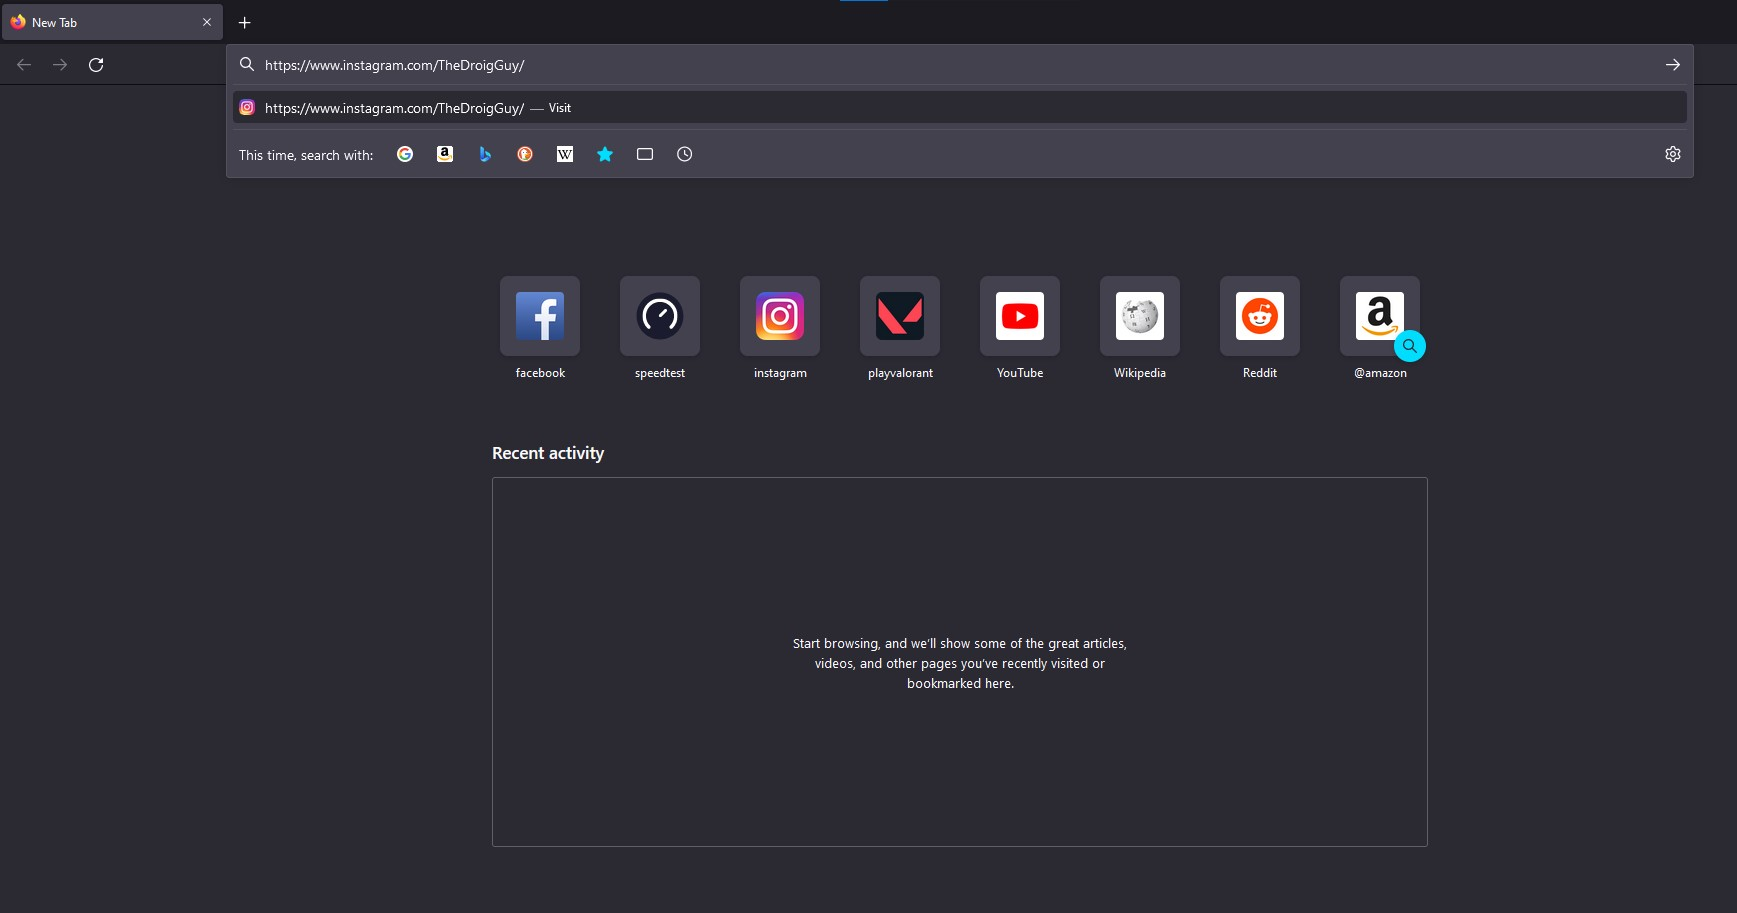The image size is (1737, 913).
Task: Open the speedtest shortcut tile
Action: pyautogui.click(x=660, y=316)
